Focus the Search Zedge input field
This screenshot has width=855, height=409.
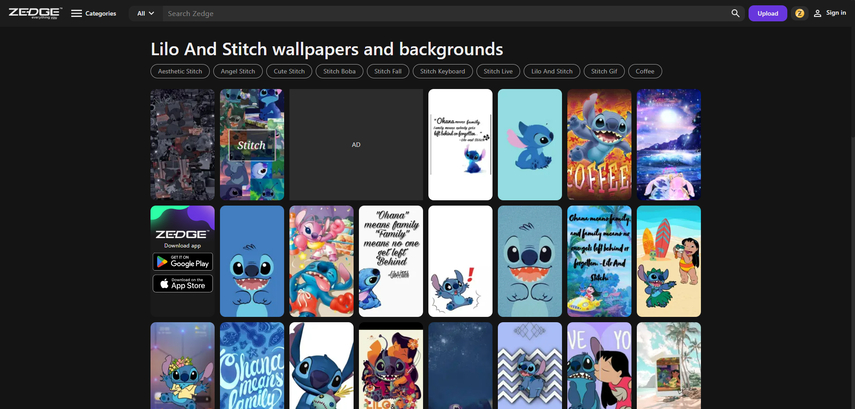pos(446,14)
